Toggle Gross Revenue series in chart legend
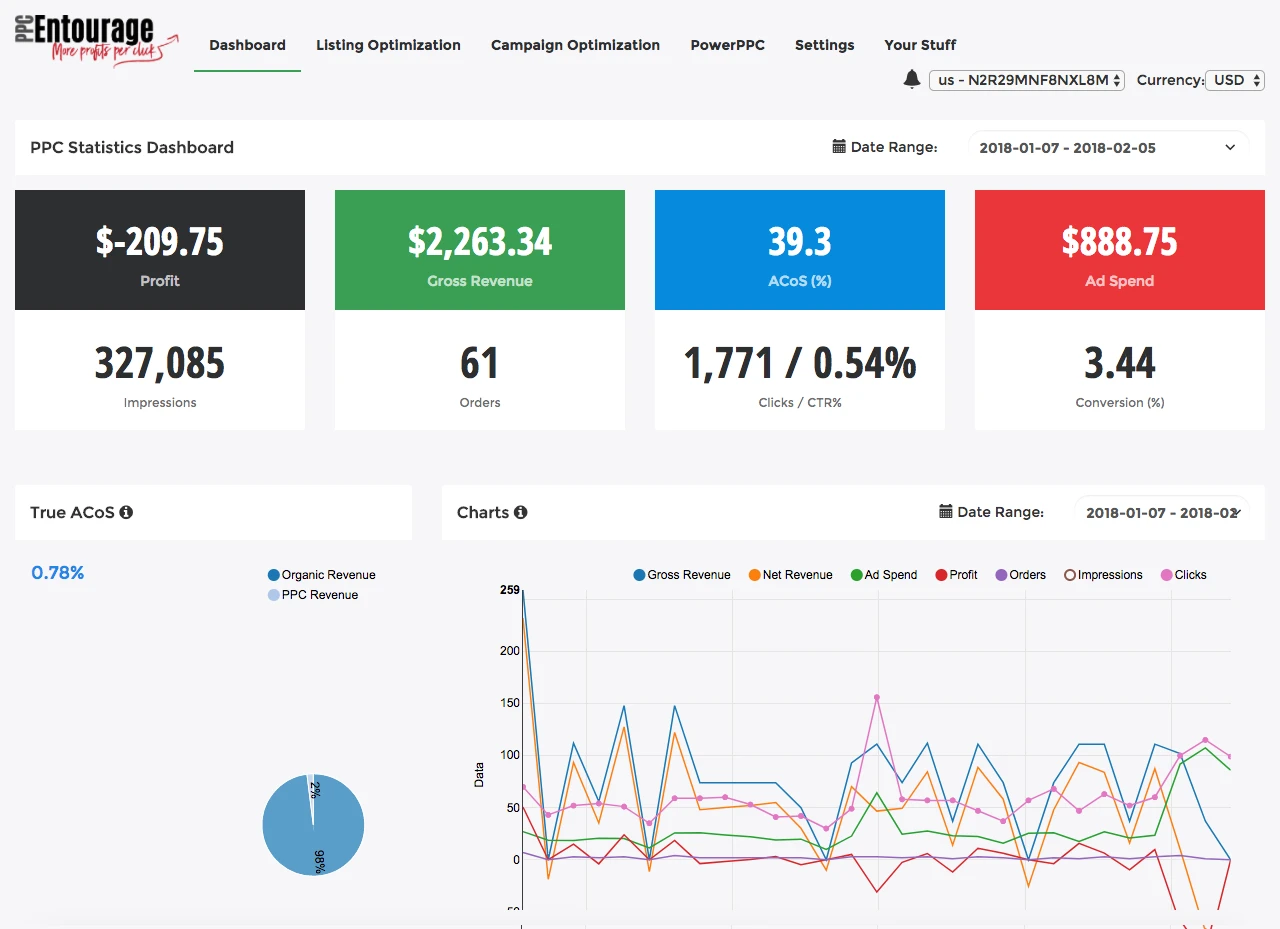The image size is (1280, 929). (682, 575)
